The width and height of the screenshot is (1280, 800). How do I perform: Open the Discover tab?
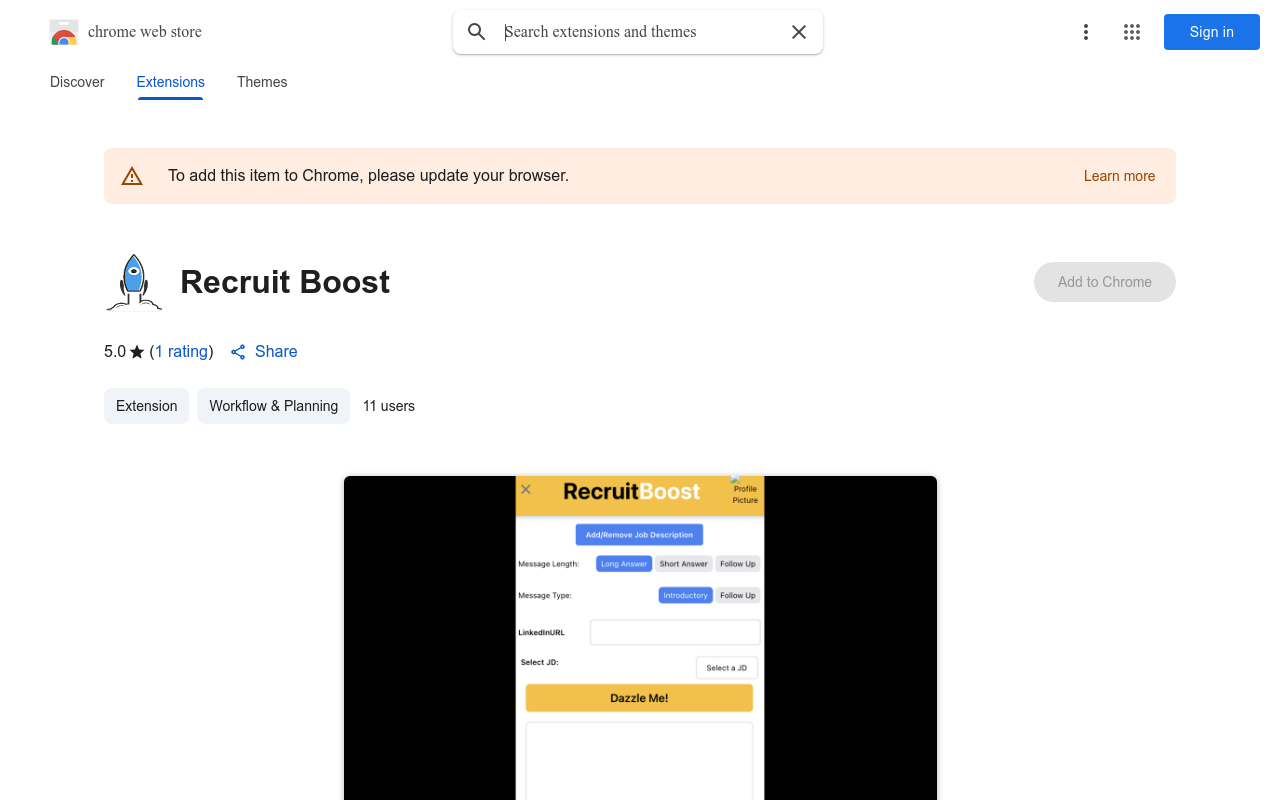(77, 82)
